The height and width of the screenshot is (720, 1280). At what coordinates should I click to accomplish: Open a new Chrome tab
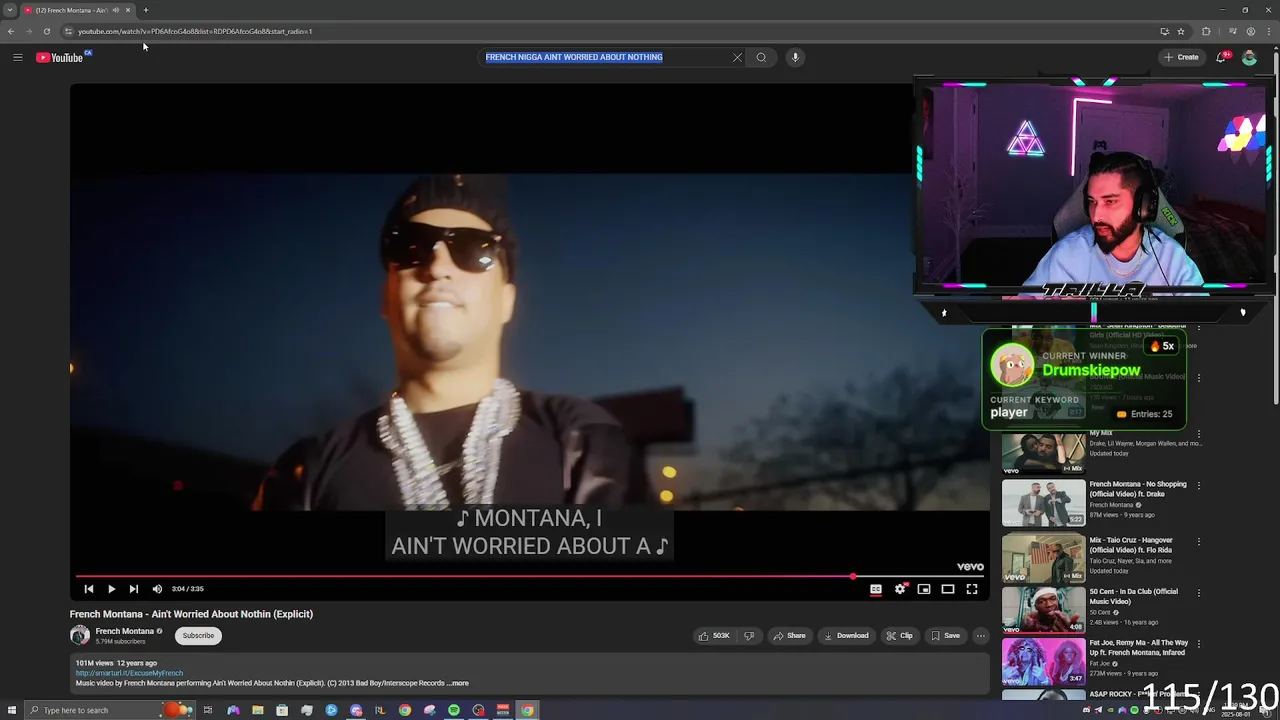click(x=146, y=10)
